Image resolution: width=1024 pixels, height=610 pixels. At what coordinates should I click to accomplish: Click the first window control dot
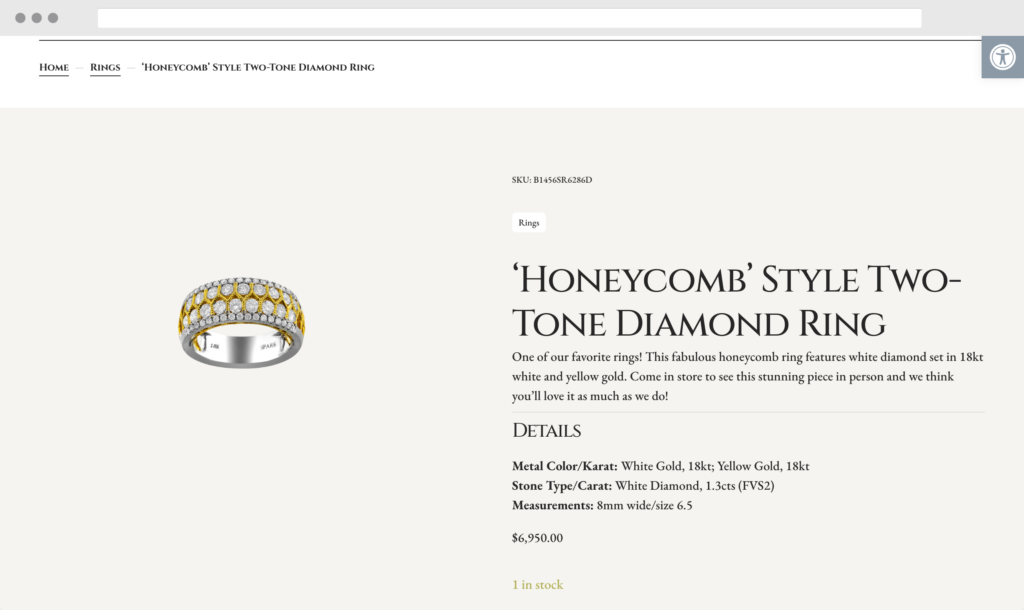20,18
